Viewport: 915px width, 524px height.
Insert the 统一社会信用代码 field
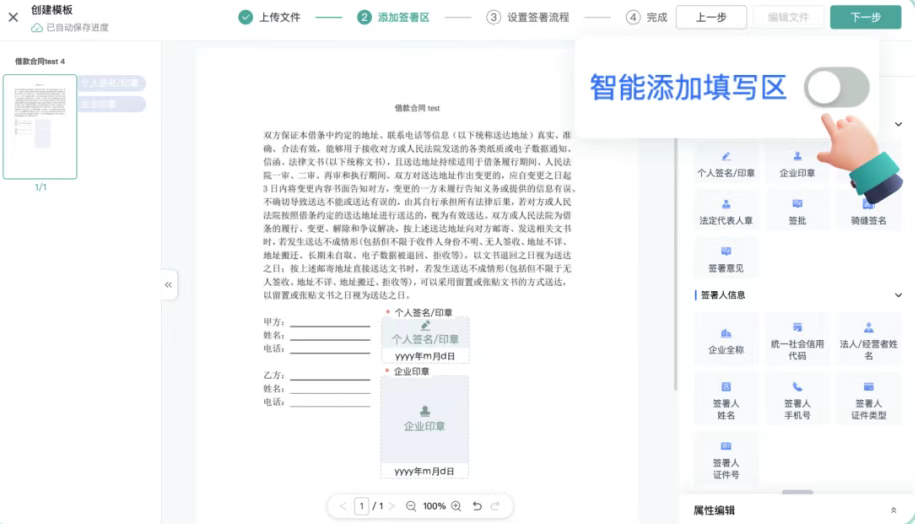(x=797, y=341)
